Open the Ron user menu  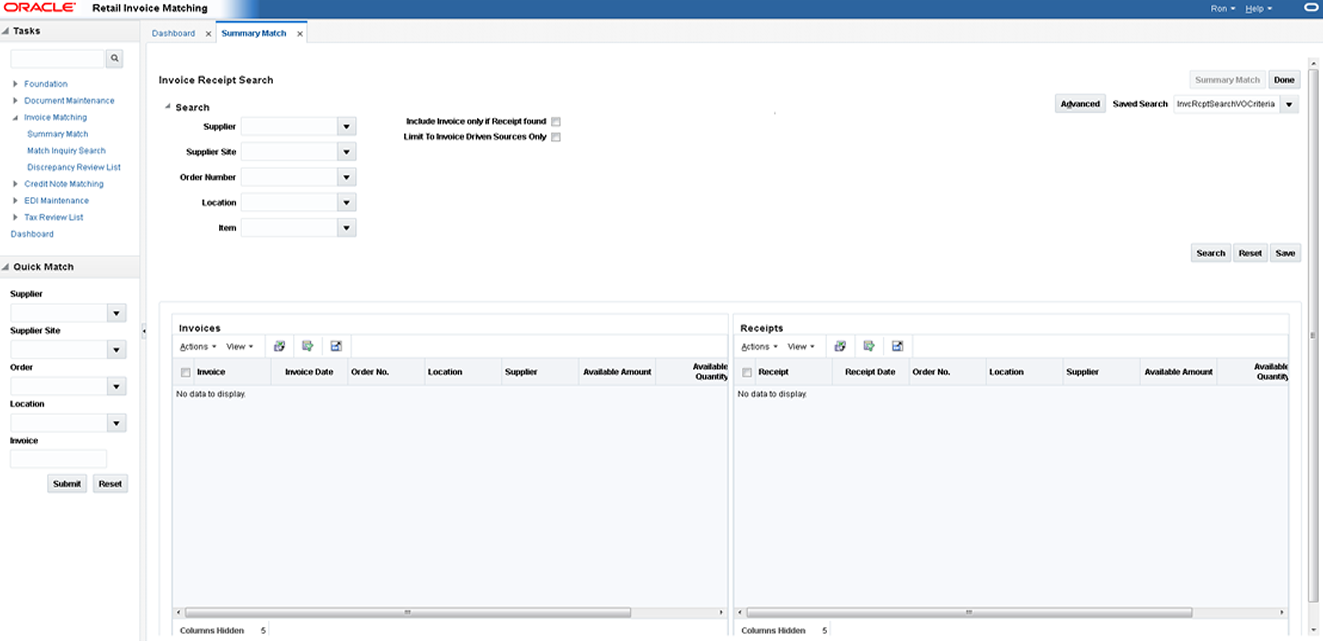tap(1223, 8)
